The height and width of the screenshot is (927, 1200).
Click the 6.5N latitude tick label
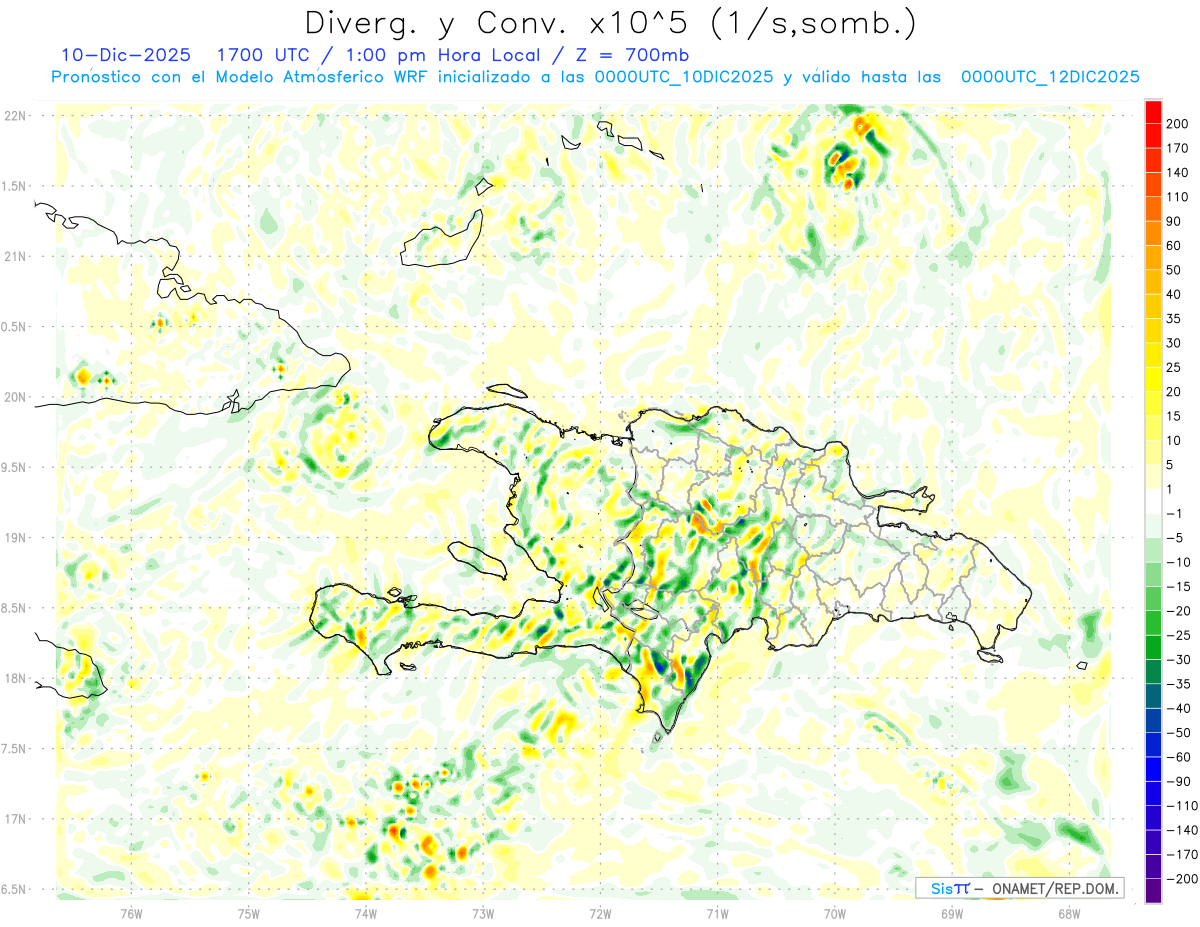click(15, 889)
